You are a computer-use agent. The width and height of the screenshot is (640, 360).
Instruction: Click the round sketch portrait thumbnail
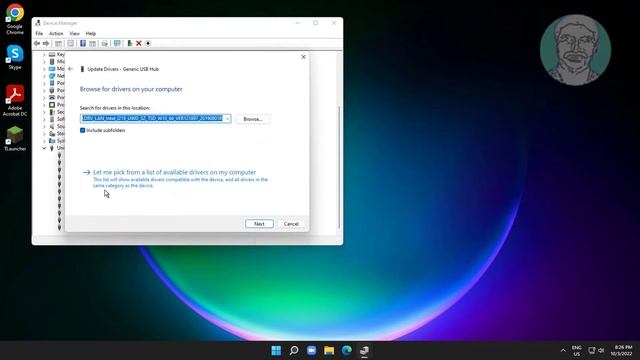tap(575, 50)
